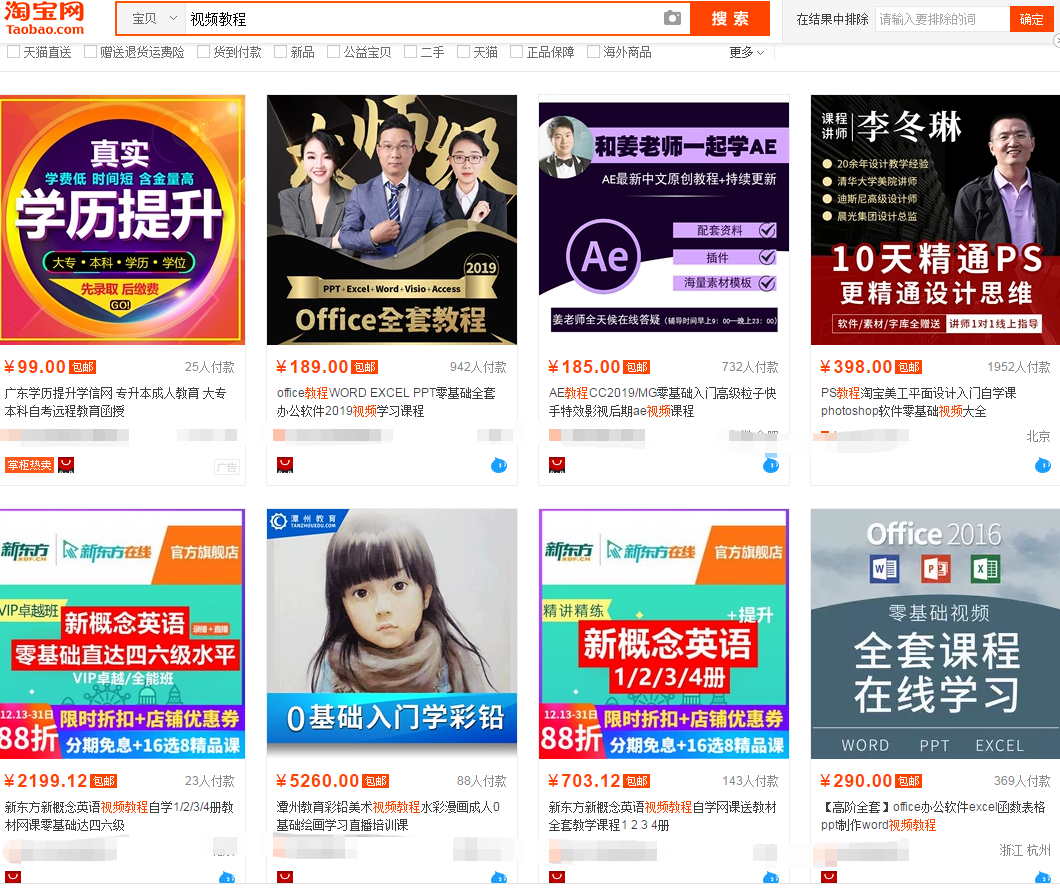Click the 浙江 杭州 seller location
Screen dimensions: 1060x890
(1026, 850)
